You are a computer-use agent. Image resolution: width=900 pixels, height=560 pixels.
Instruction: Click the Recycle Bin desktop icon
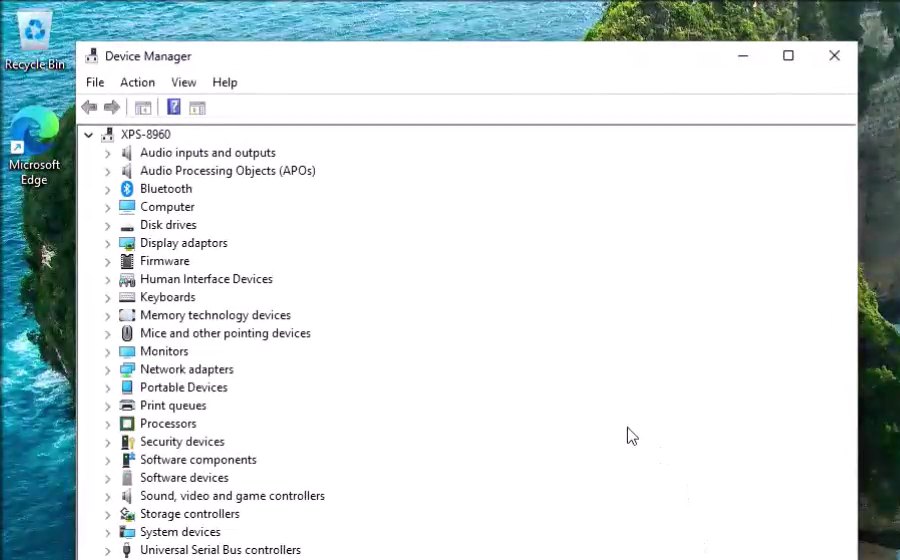[x=34, y=41]
